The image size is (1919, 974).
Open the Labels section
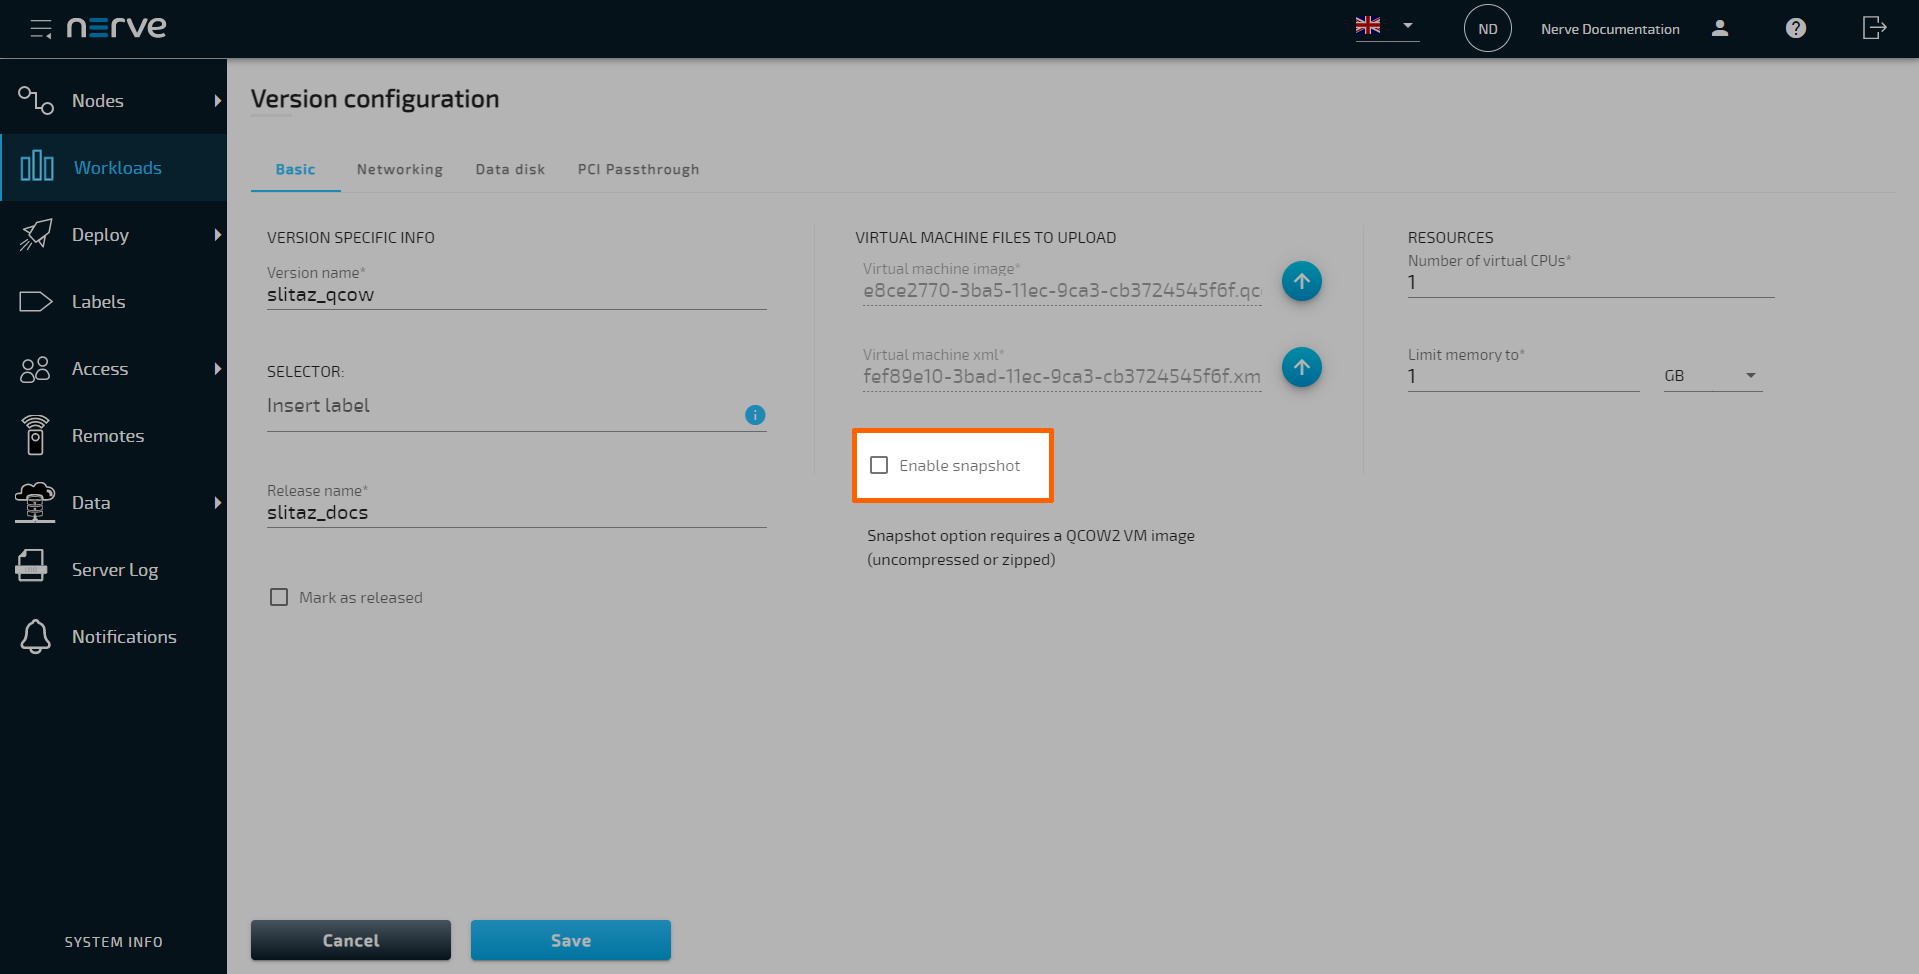(x=98, y=301)
